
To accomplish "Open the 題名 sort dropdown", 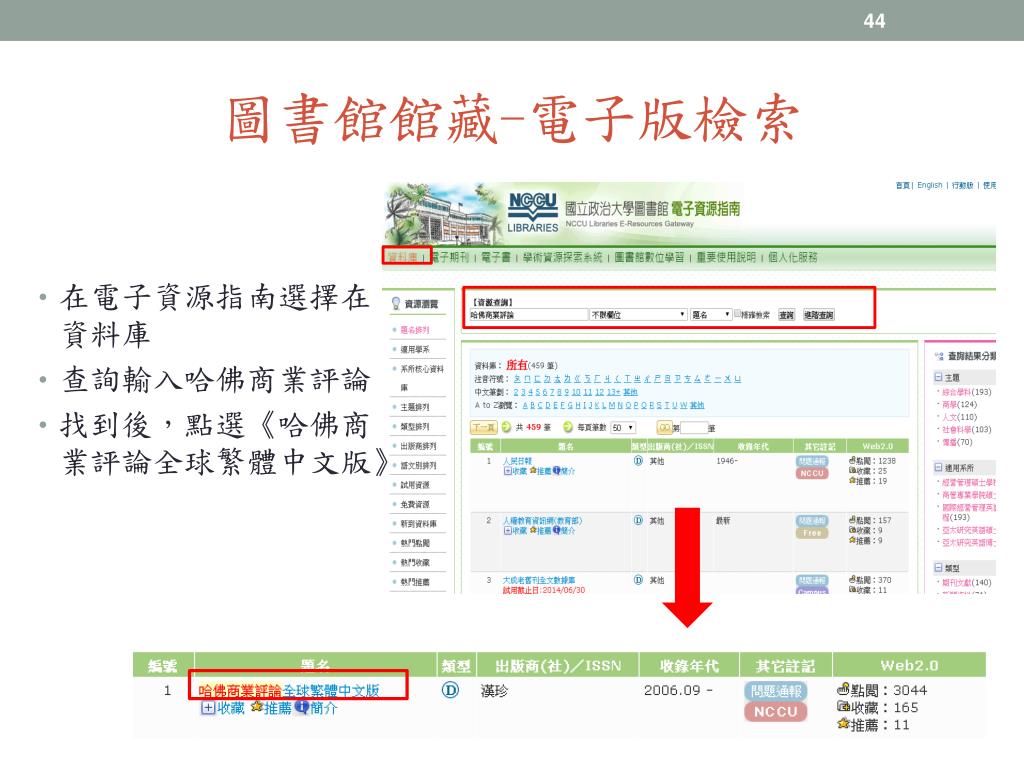I will [711, 315].
